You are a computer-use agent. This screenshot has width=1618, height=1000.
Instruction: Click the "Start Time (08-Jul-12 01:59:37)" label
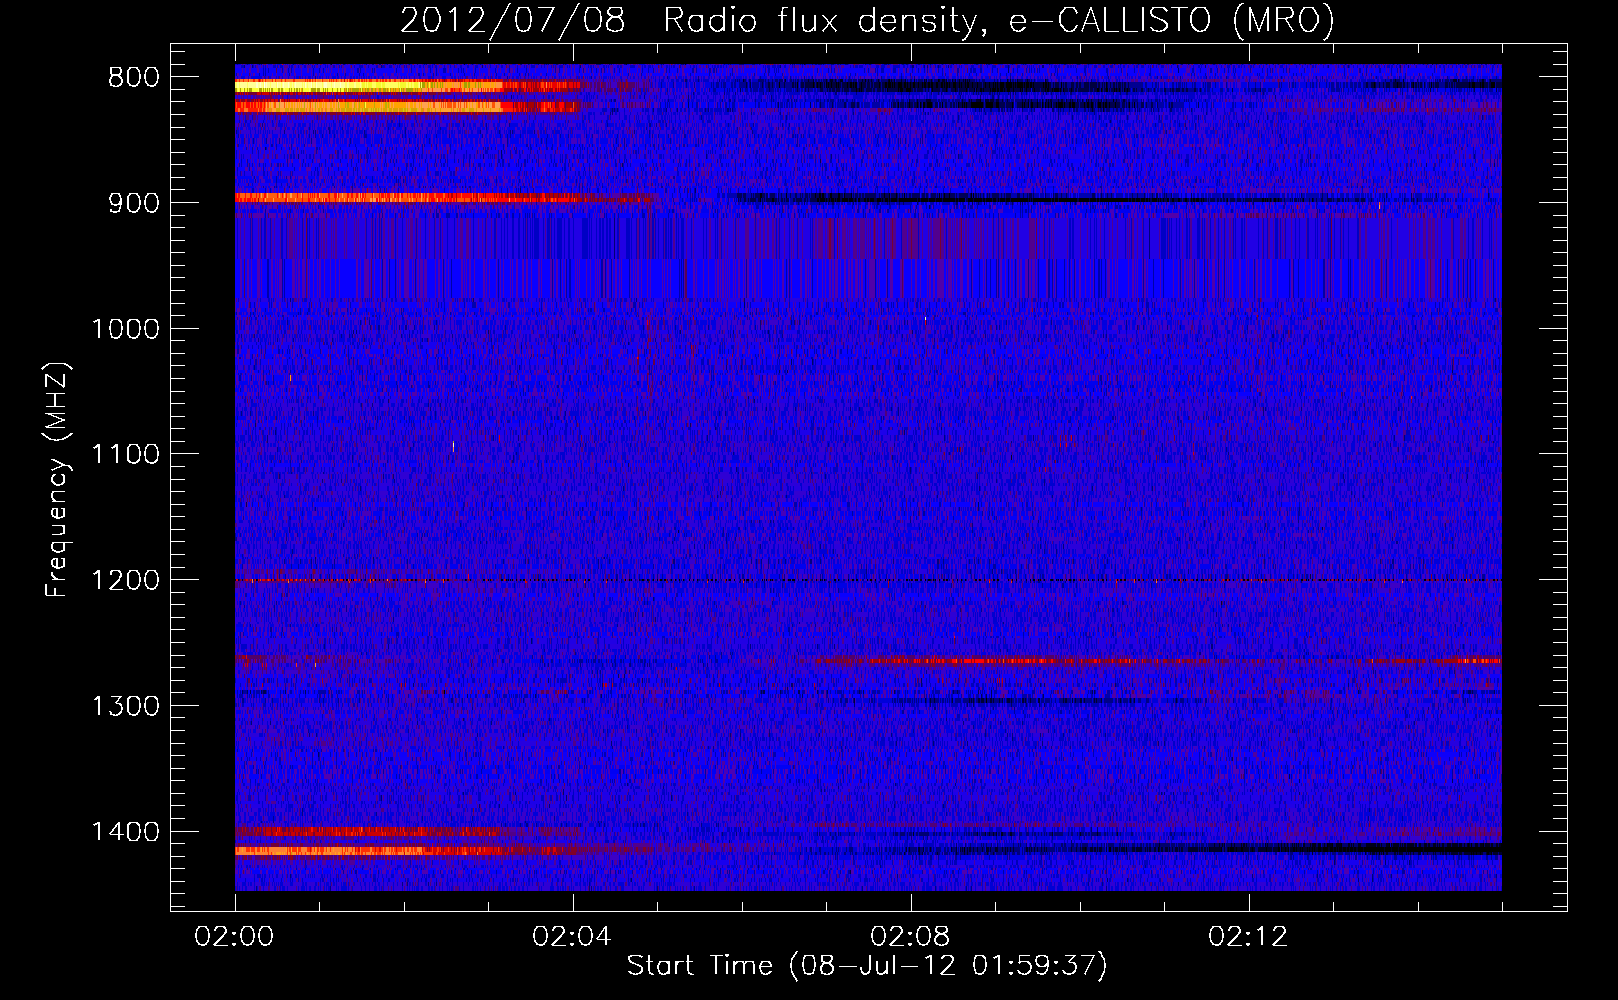[x=867, y=966]
